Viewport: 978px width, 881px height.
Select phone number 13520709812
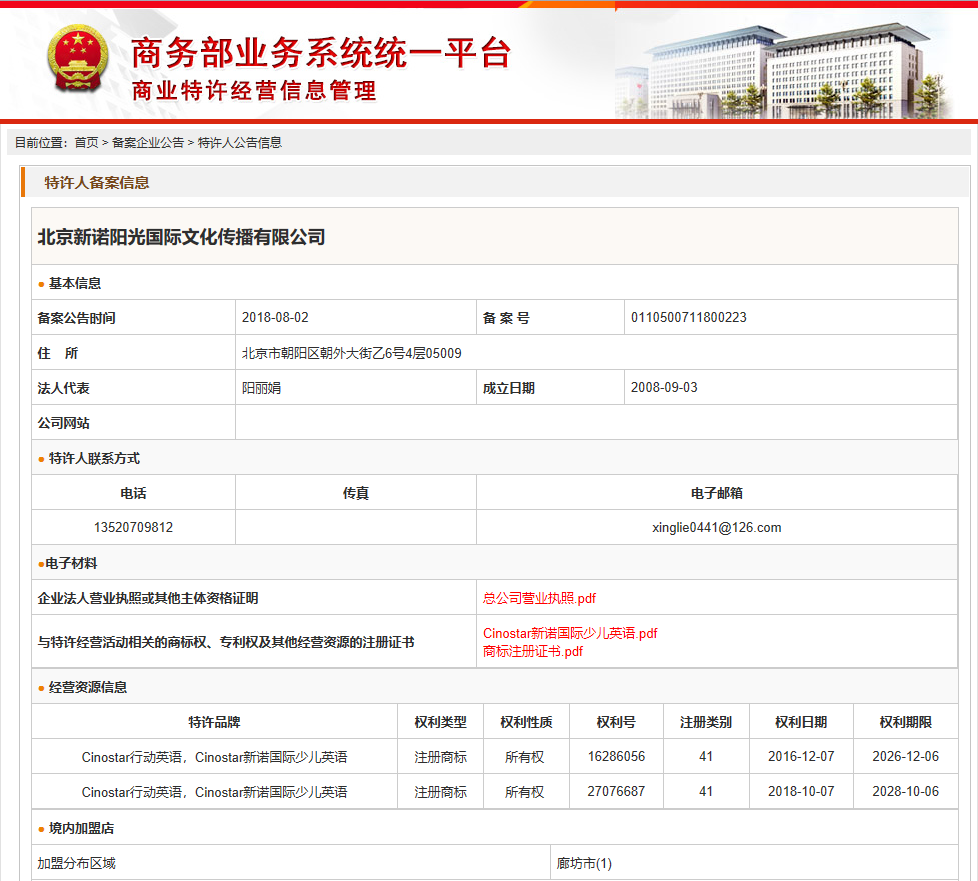pyautogui.click(x=133, y=527)
